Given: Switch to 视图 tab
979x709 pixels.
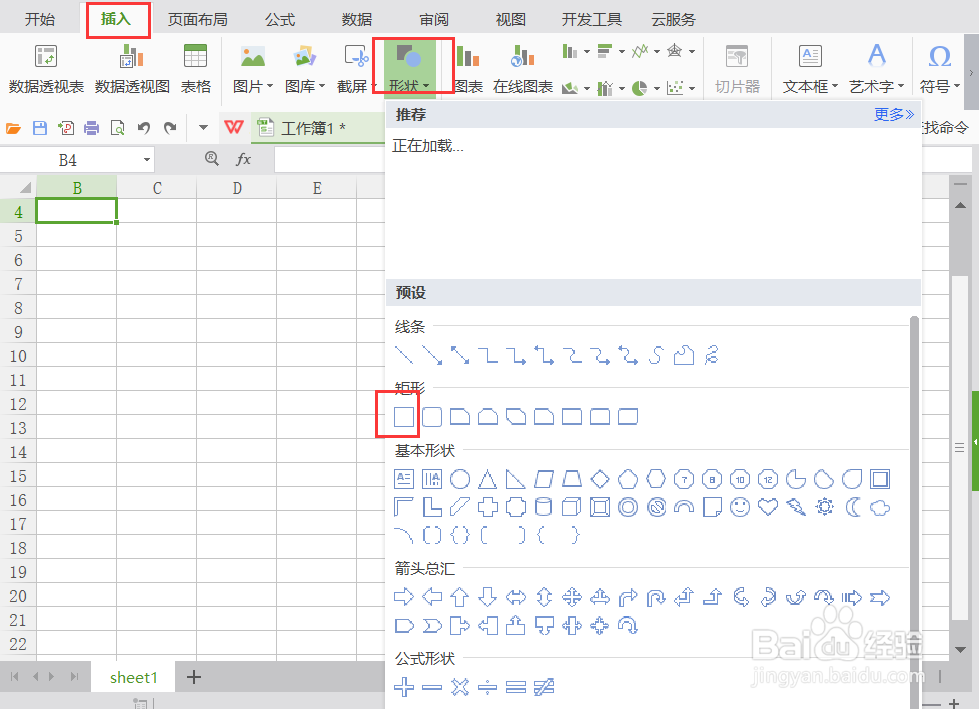Looking at the screenshot, I should click(511, 19).
